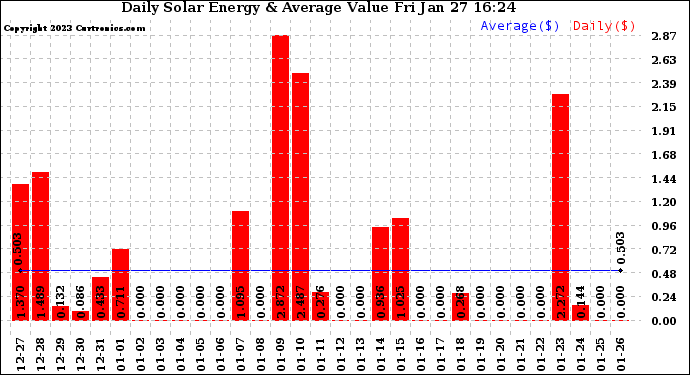
Task: Click the 01-20 date label
Action: (500, 355)
